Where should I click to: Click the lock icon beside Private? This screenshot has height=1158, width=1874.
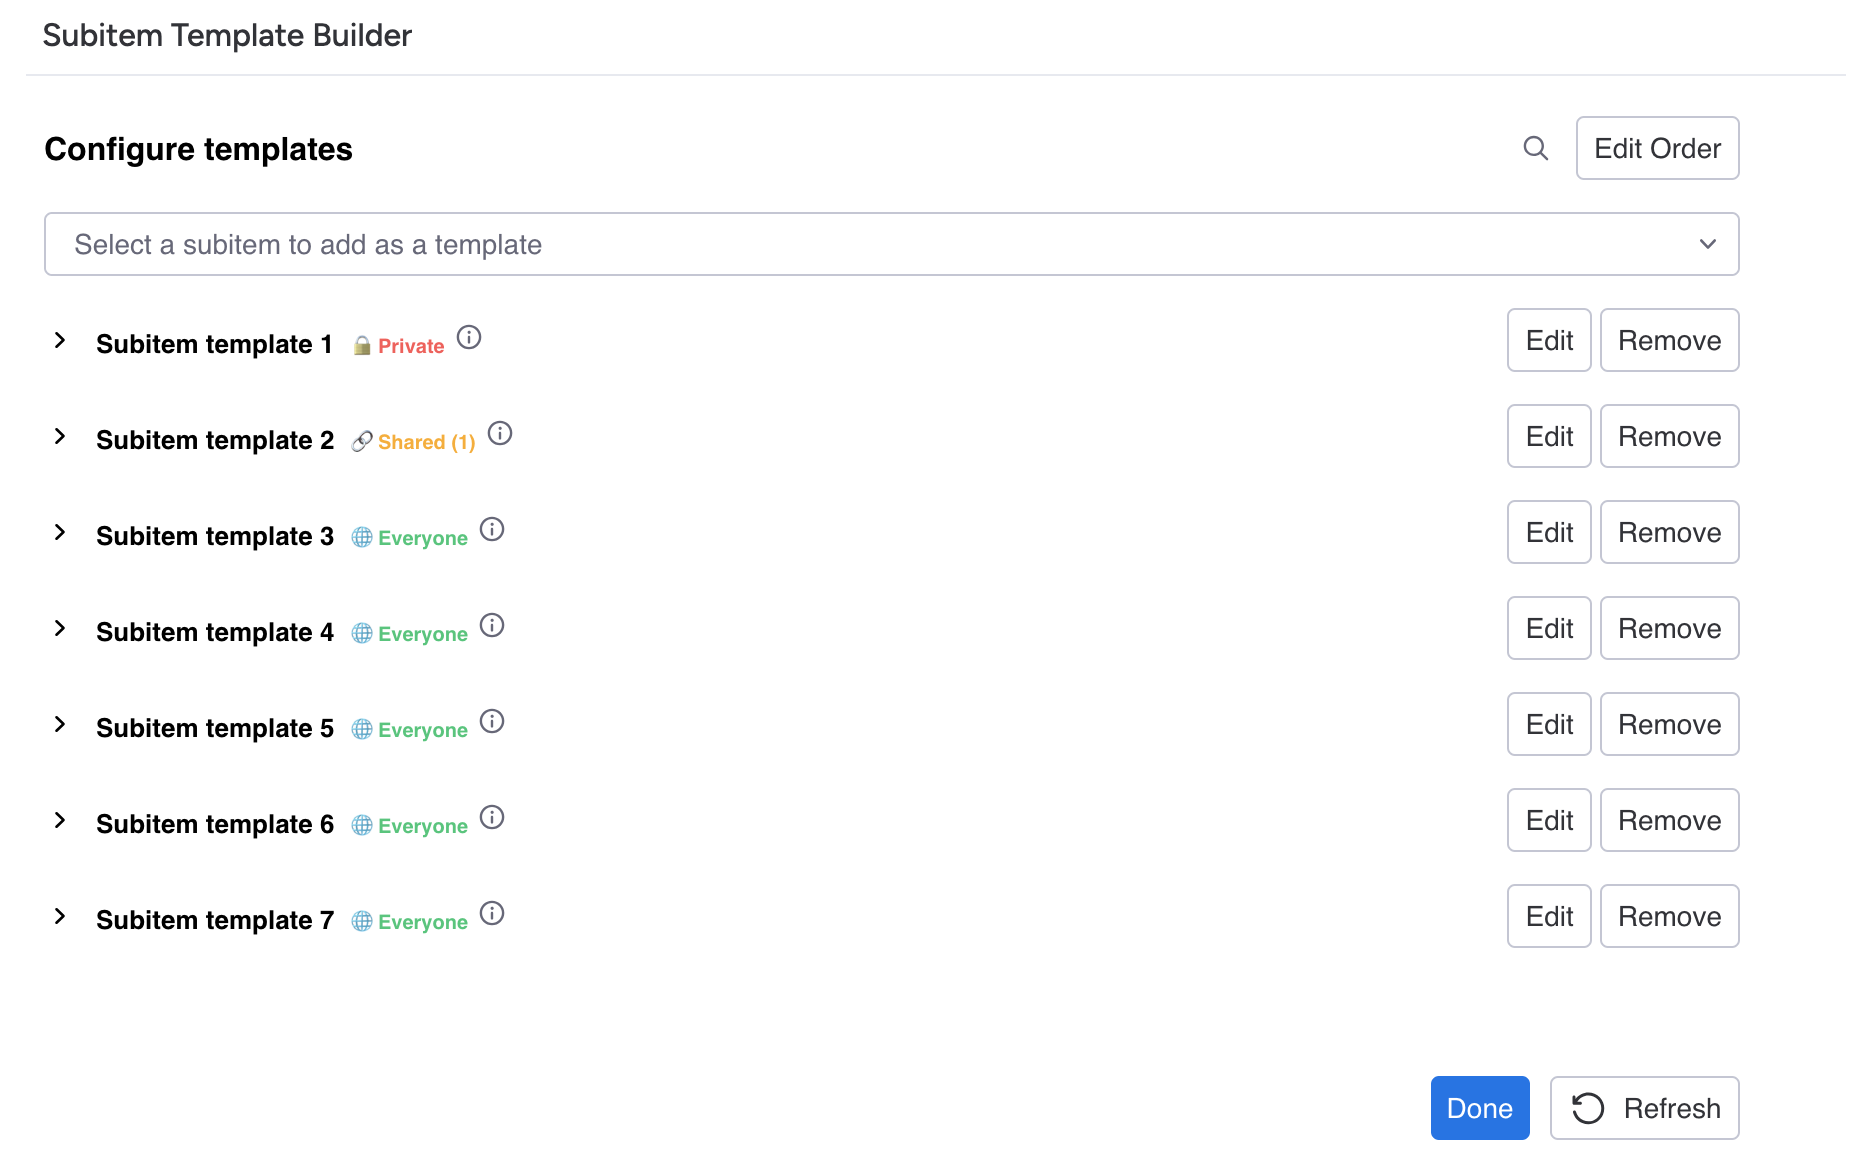pyautogui.click(x=362, y=346)
